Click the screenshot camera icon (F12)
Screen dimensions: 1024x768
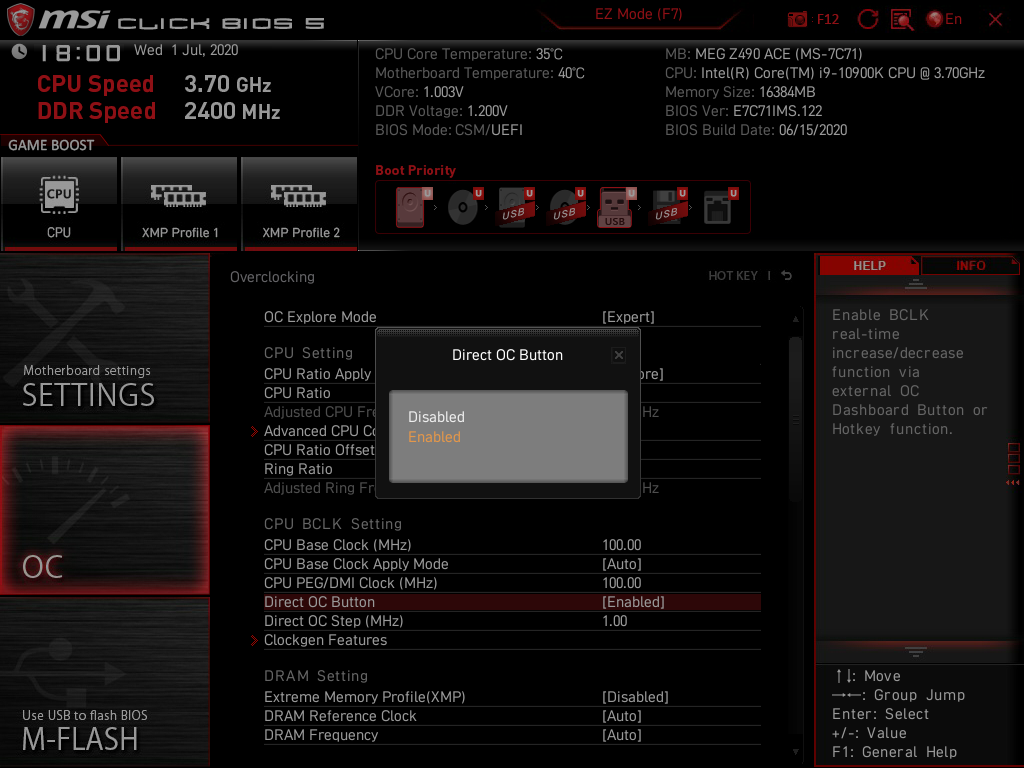[798, 19]
